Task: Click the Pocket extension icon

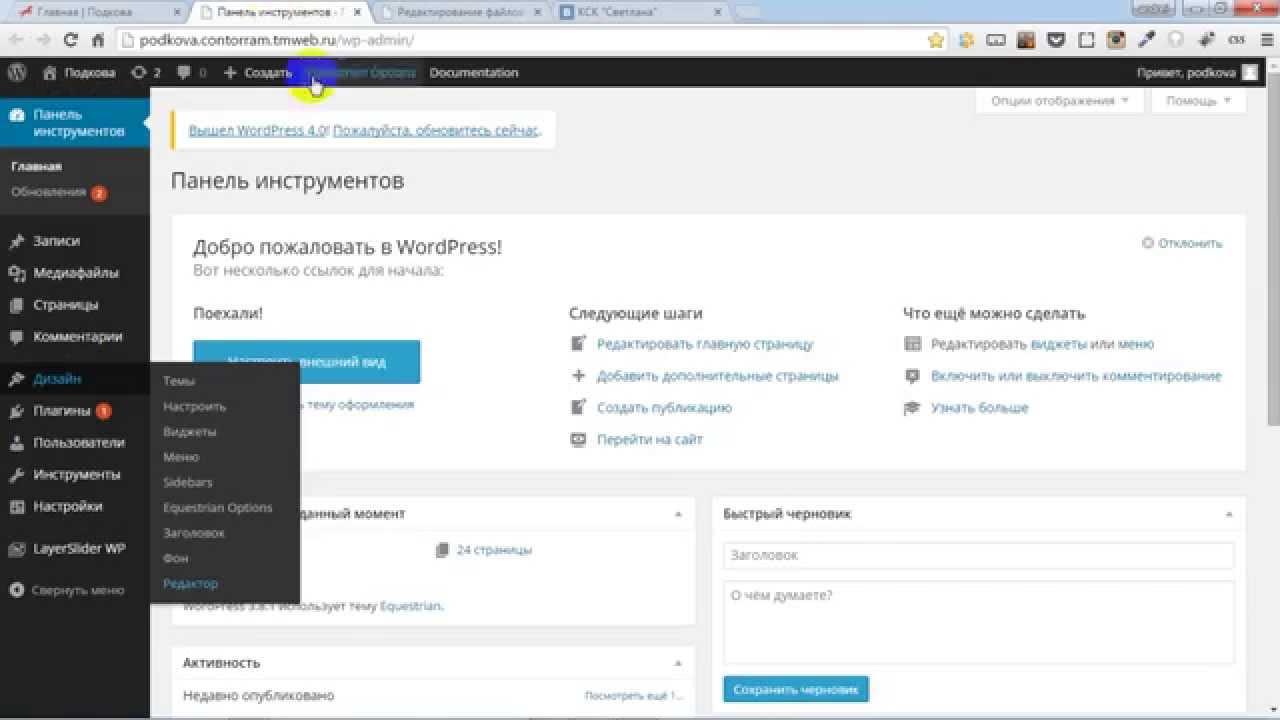Action: click(1056, 40)
